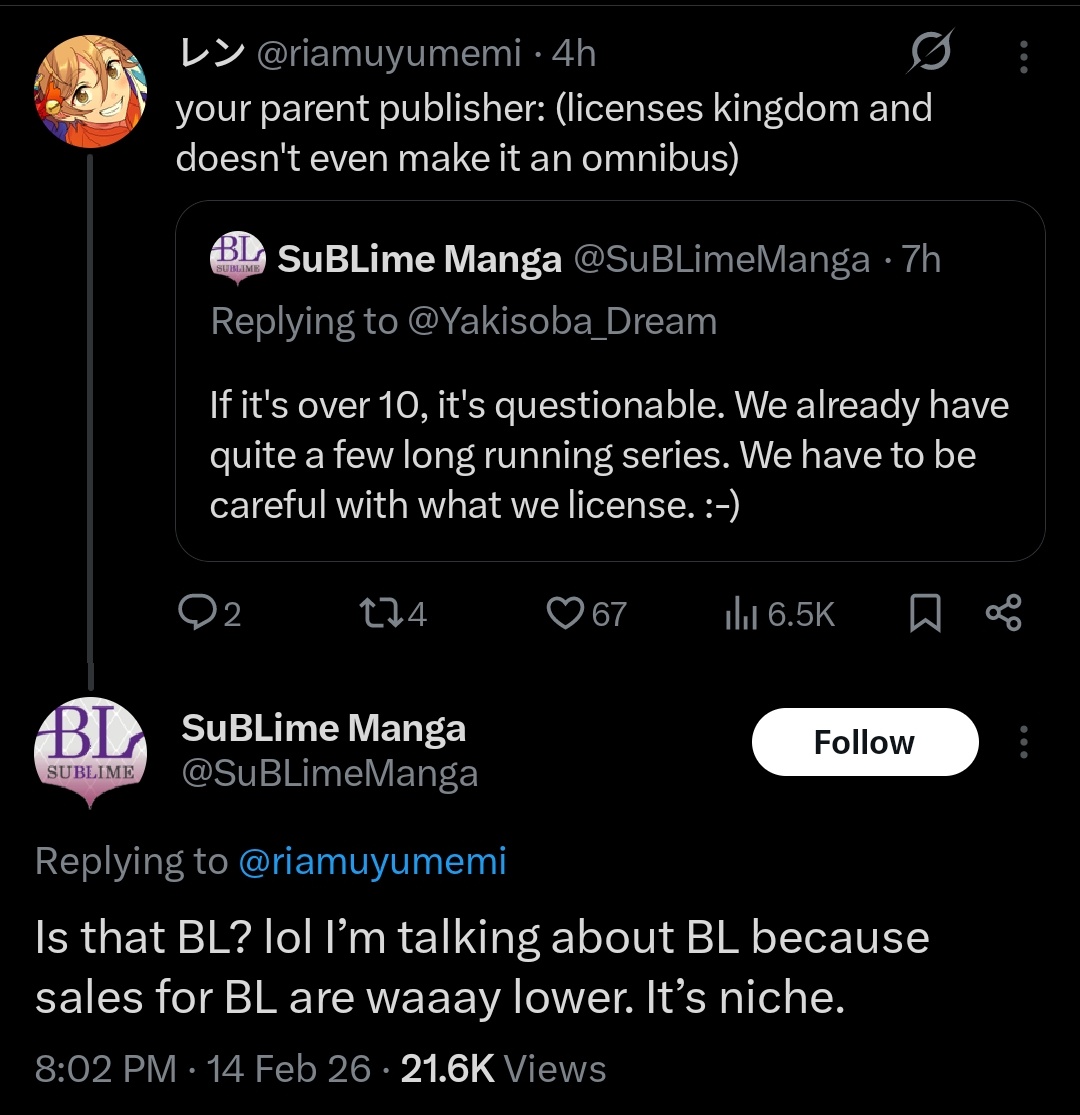Open the 21.6K Views count

coord(503,1069)
